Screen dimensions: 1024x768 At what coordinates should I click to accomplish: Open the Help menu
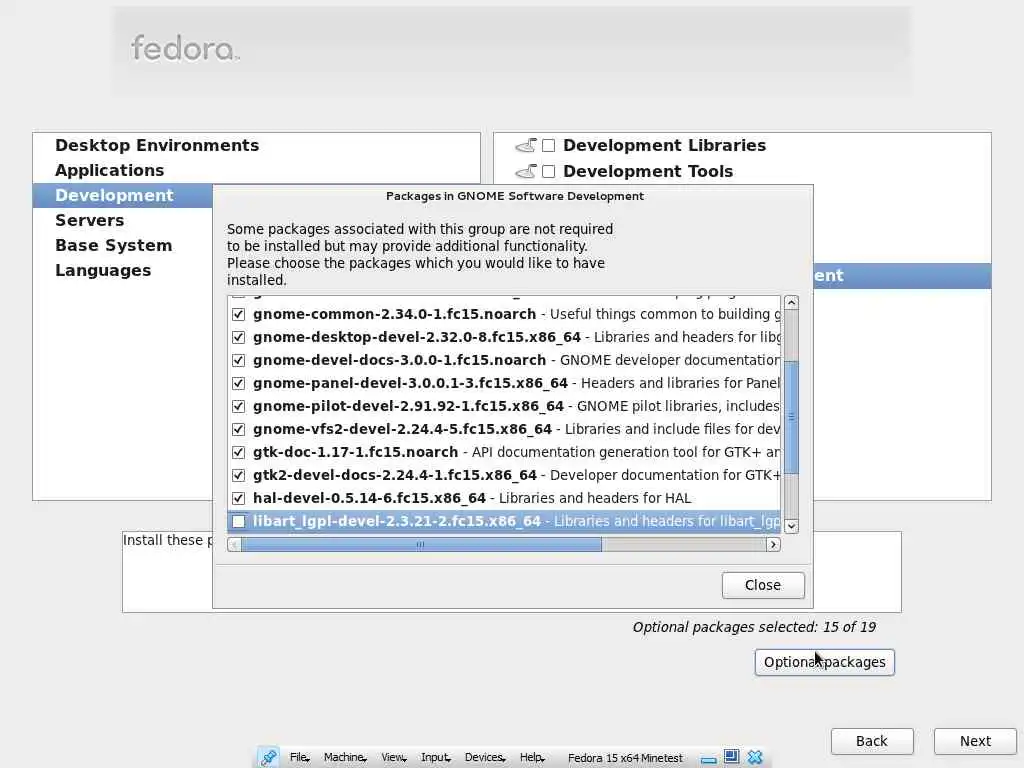click(x=532, y=757)
